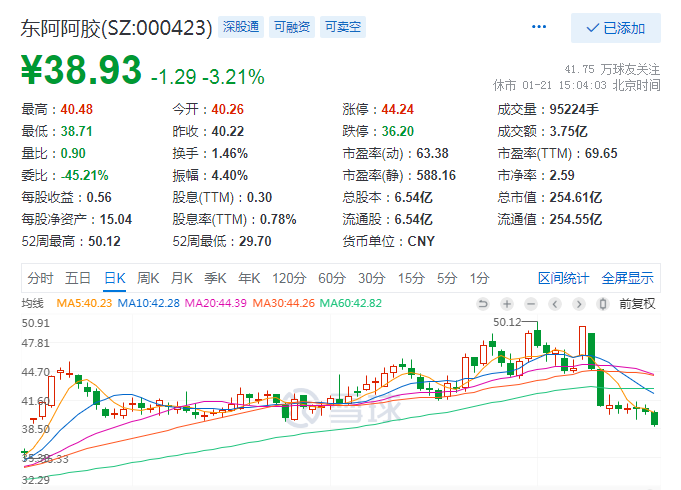The height and width of the screenshot is (490, 681).
Task: Select the 日K chart tab
Action: click(115, 278)
